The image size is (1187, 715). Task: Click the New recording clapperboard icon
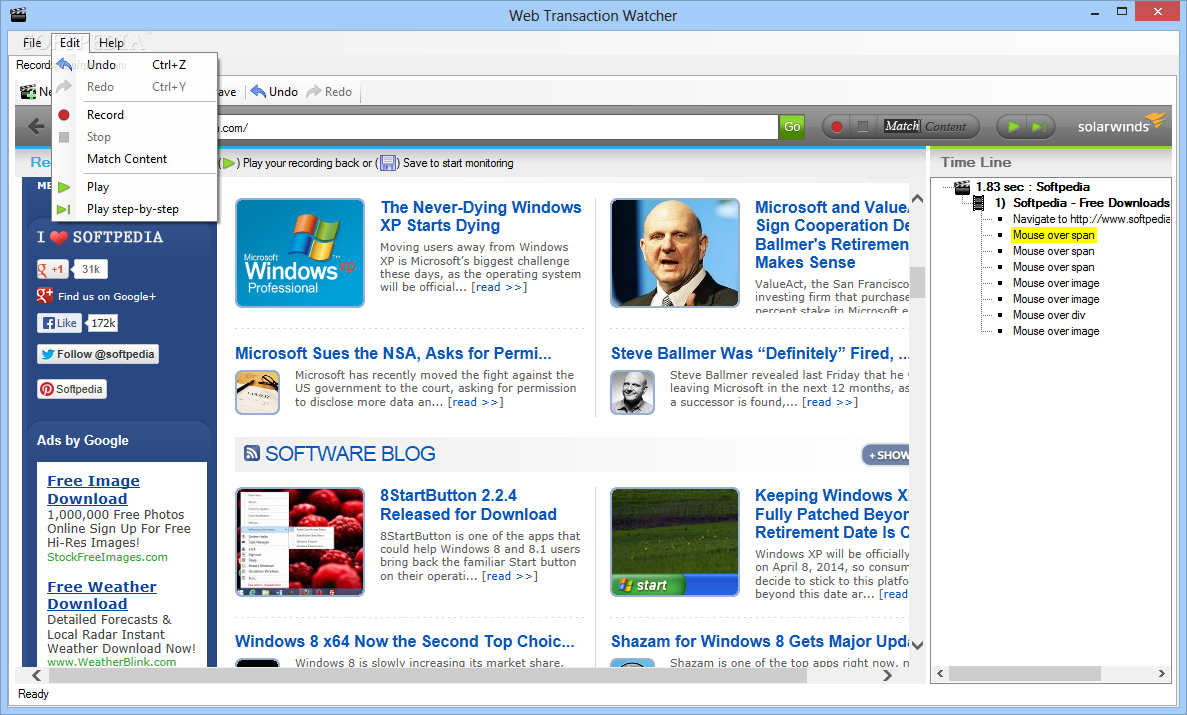(28, 92)
